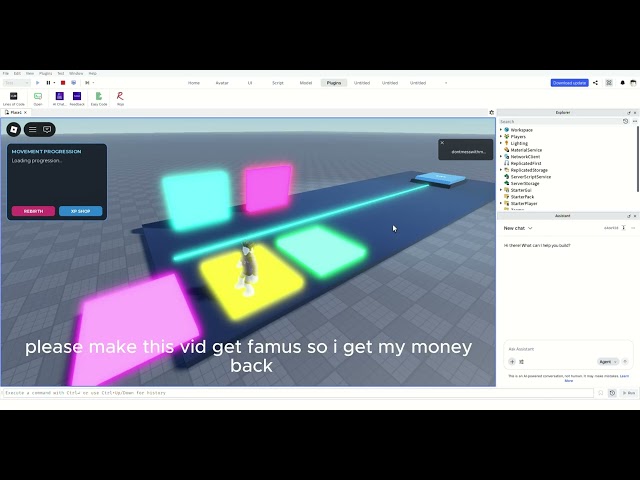Viewport: 640px width, 480px height.
Task: Select the Plugins ribbon tab
Action: (334, 83)
